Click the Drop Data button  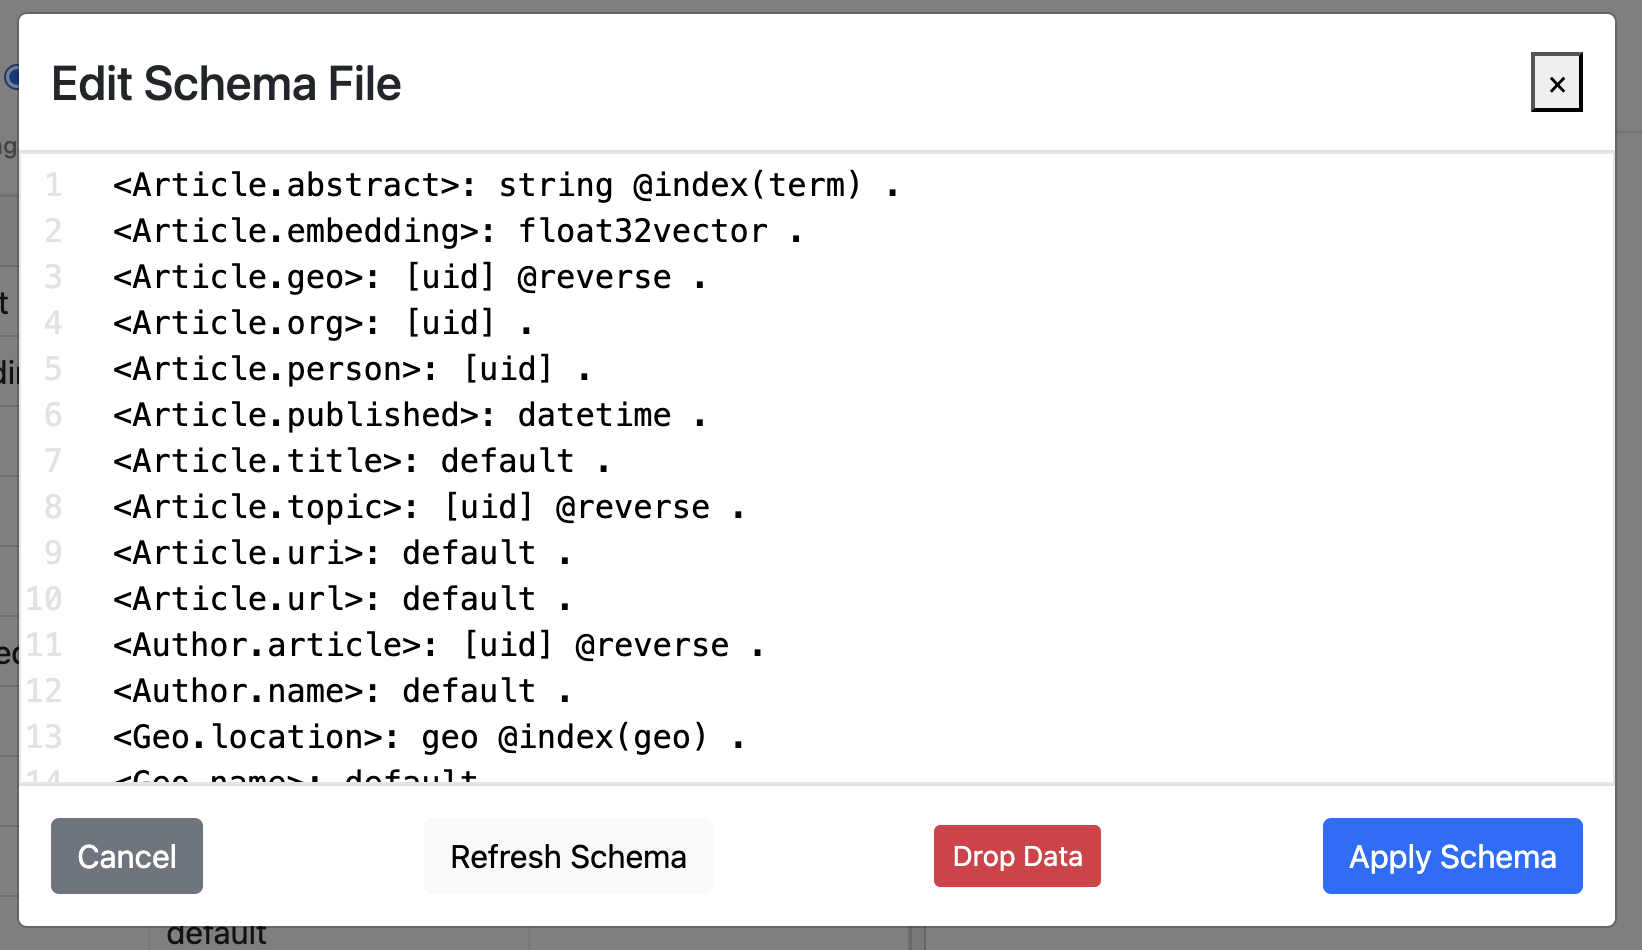(x=1016, y=856)
